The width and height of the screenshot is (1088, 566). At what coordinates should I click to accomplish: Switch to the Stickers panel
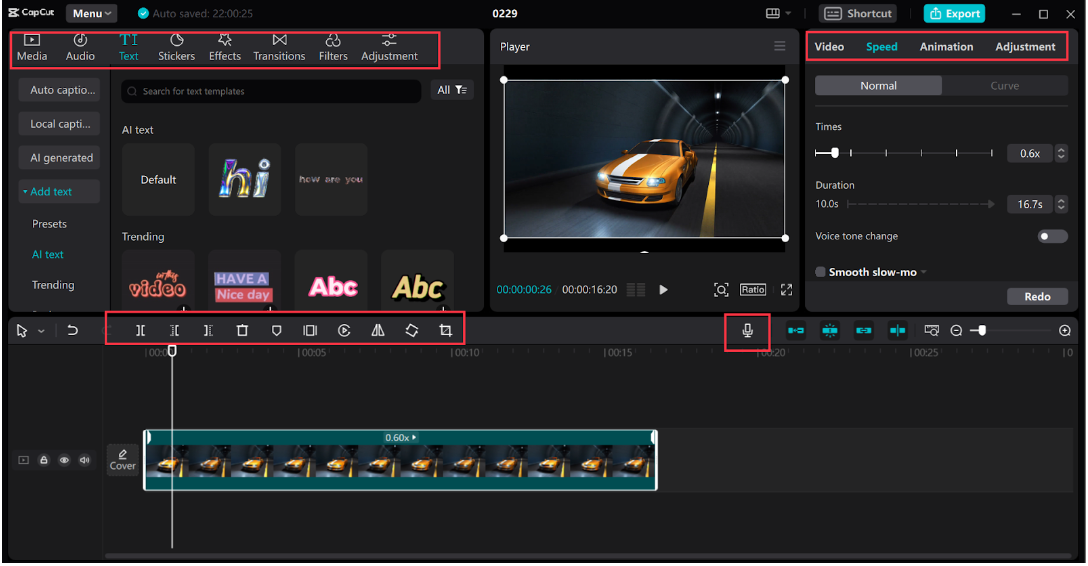(176, 48)
